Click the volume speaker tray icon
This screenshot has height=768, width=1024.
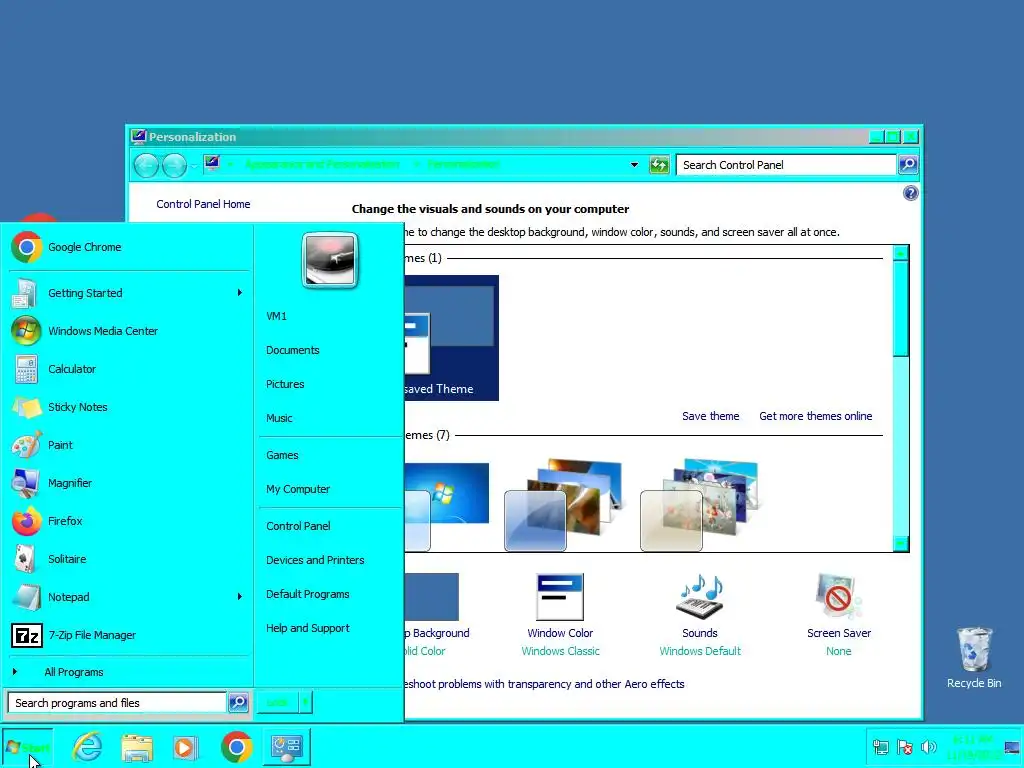[928, 747]
